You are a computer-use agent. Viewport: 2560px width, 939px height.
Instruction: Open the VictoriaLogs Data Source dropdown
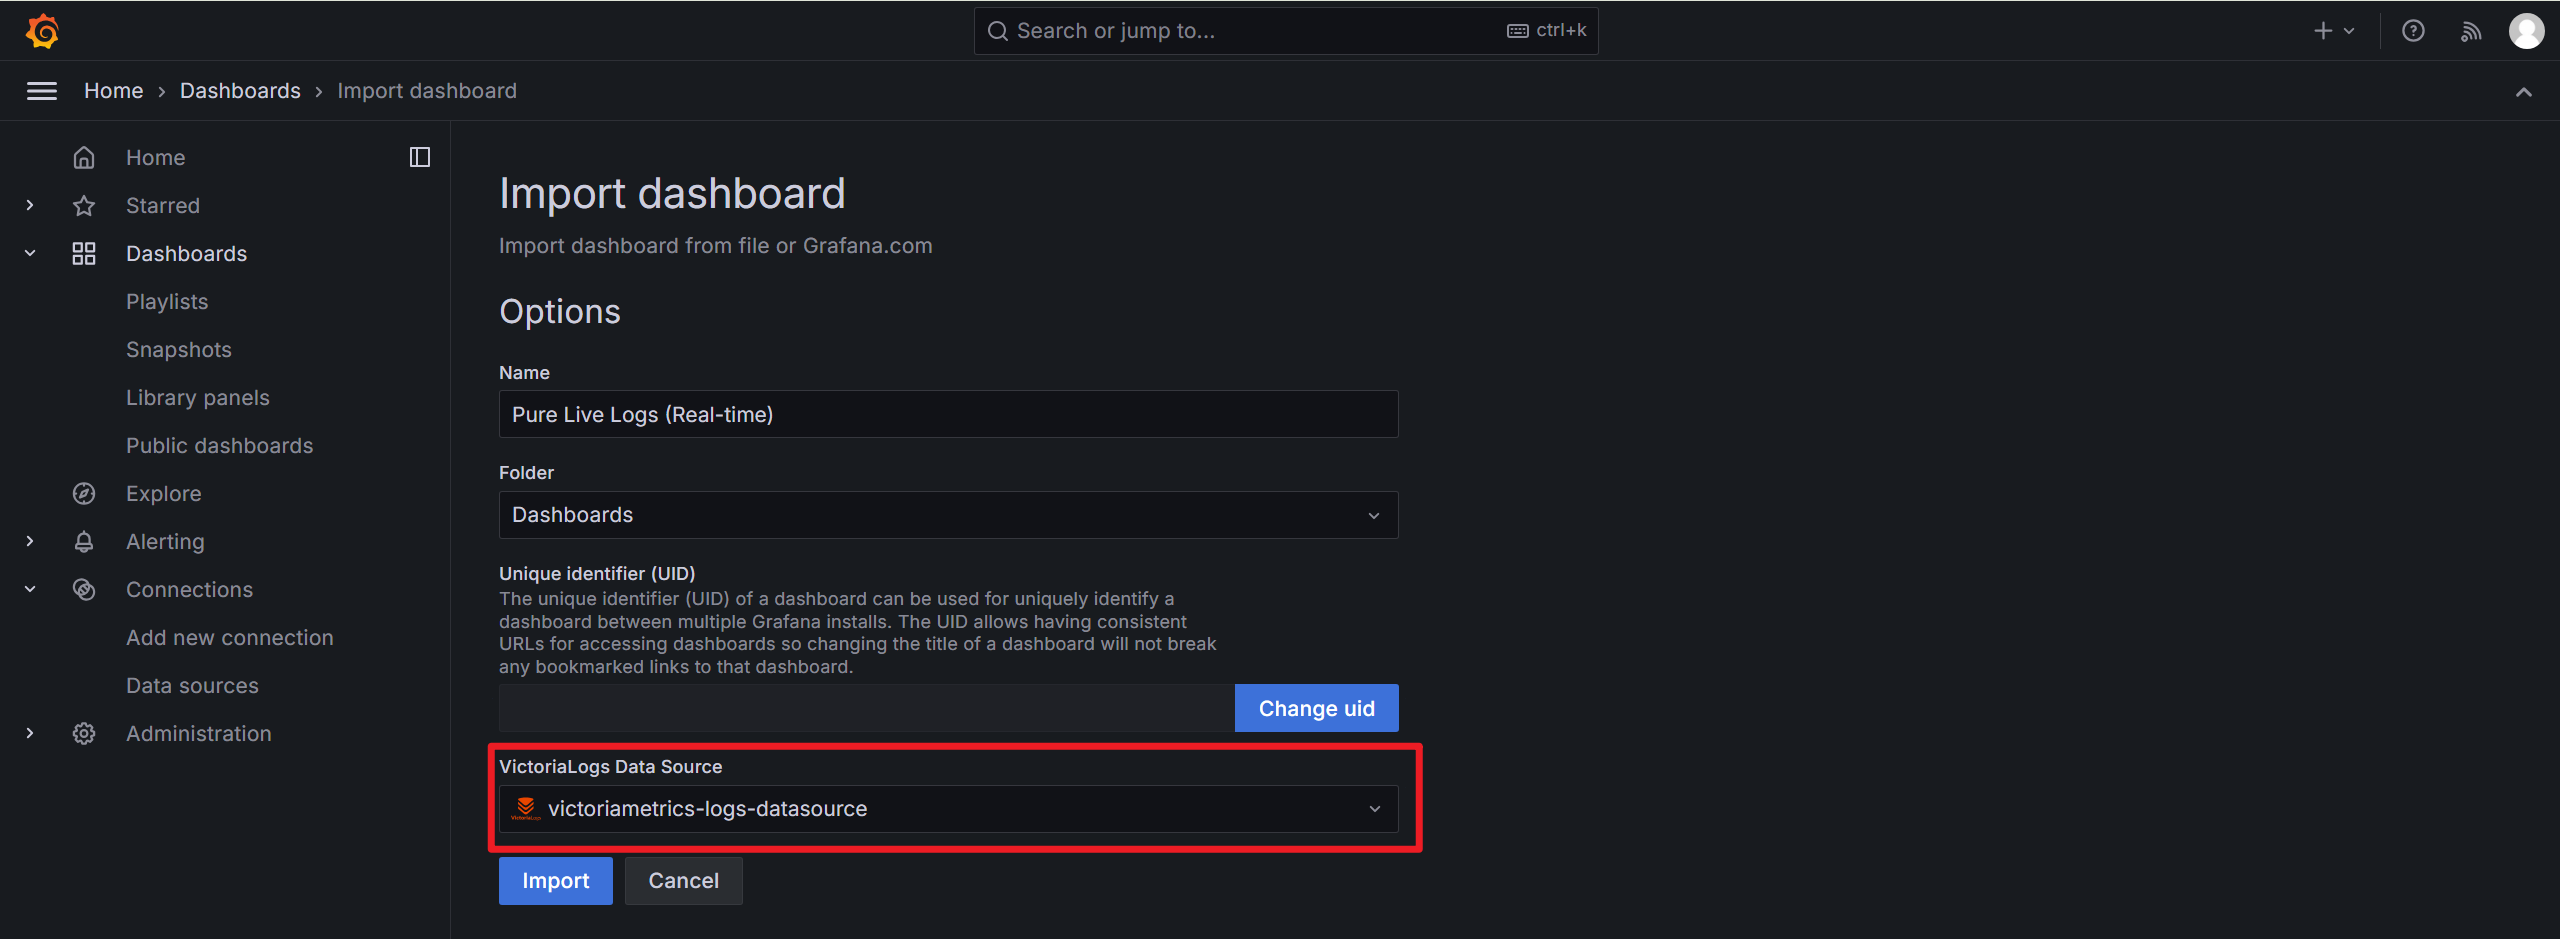click(x=948, y=809)
